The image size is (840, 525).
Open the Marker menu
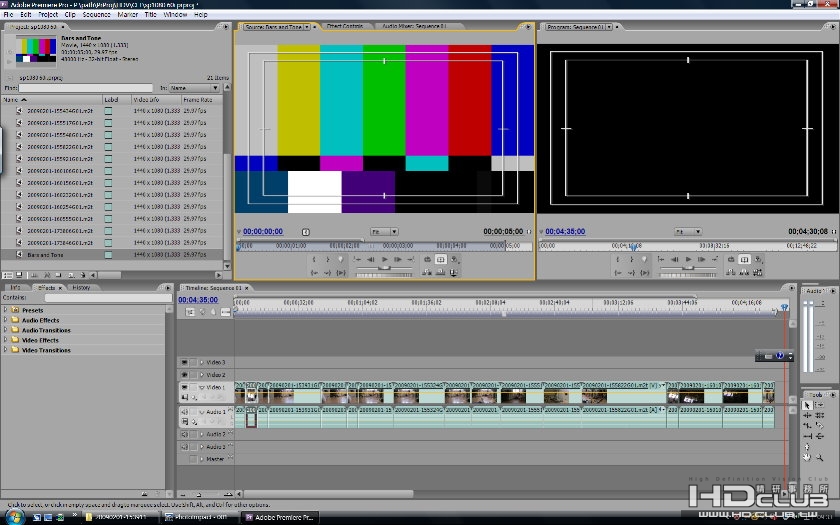[128, 14]
